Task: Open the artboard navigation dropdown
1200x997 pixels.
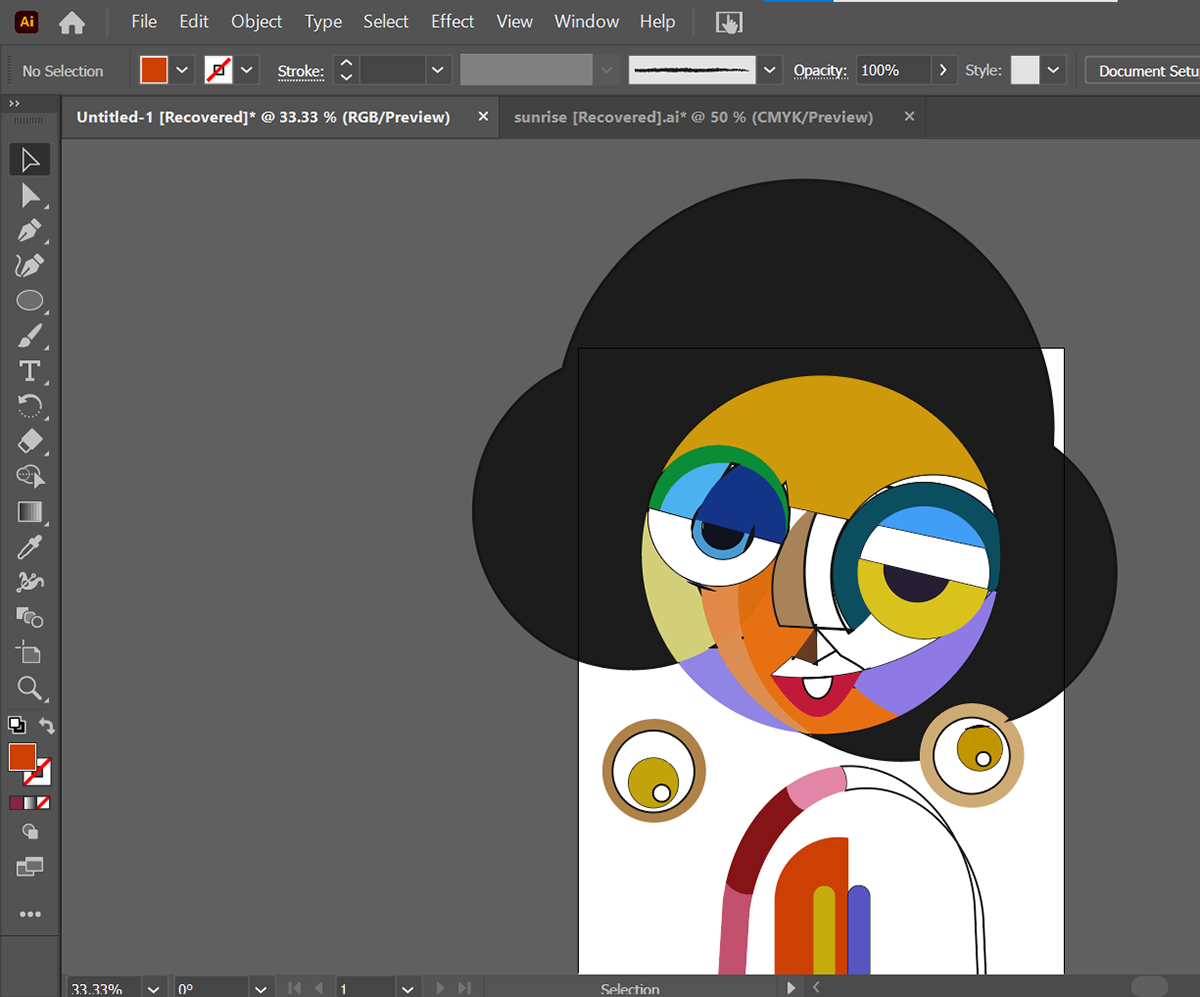Action: 407,988
